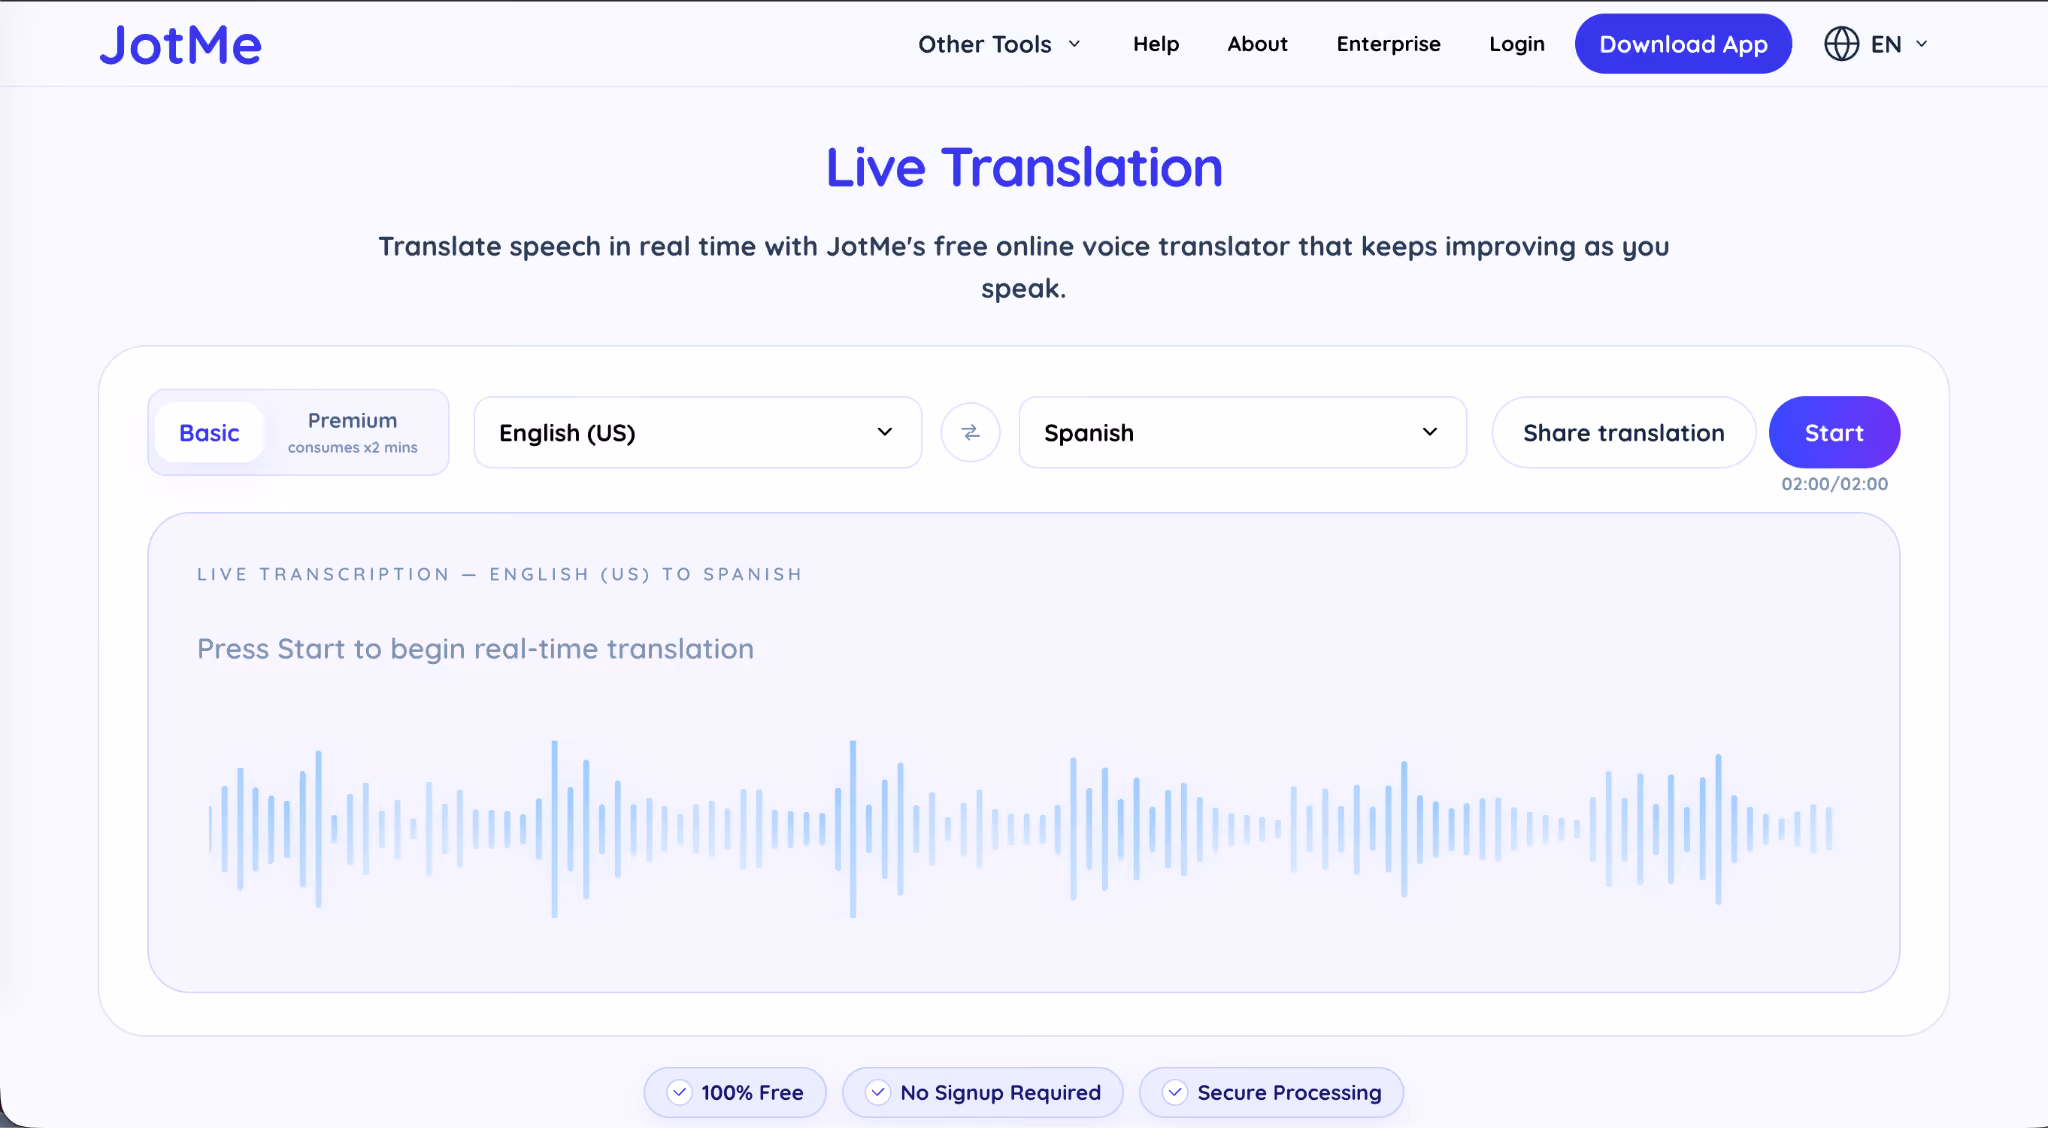The height and width of the screenshot is (1128, 2048).
Task: Click 'consumes x2 mins' text under Premium
Action: 353,447
